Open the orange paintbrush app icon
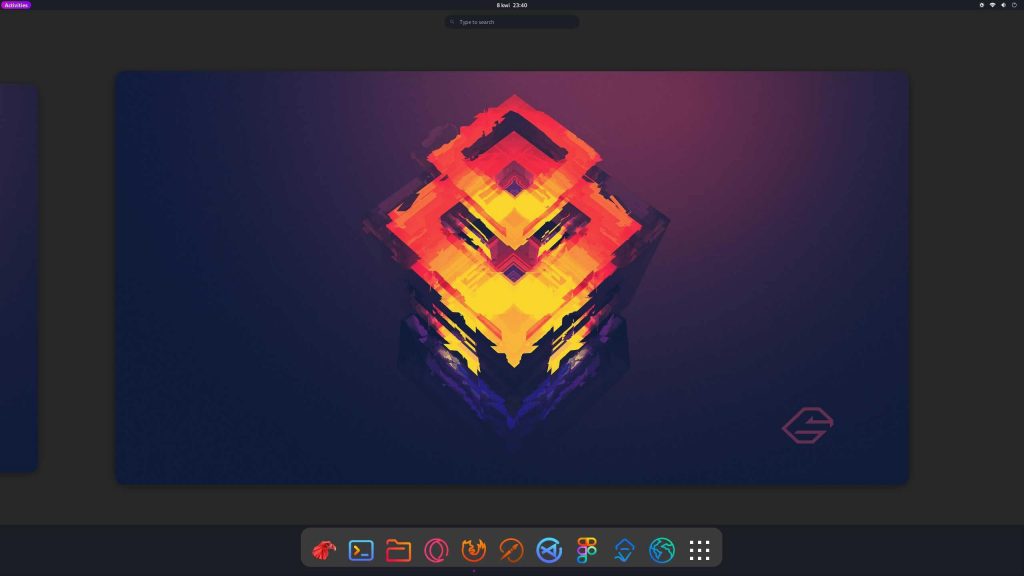Screen dimensions: 1024x576 tap(511, 549)
